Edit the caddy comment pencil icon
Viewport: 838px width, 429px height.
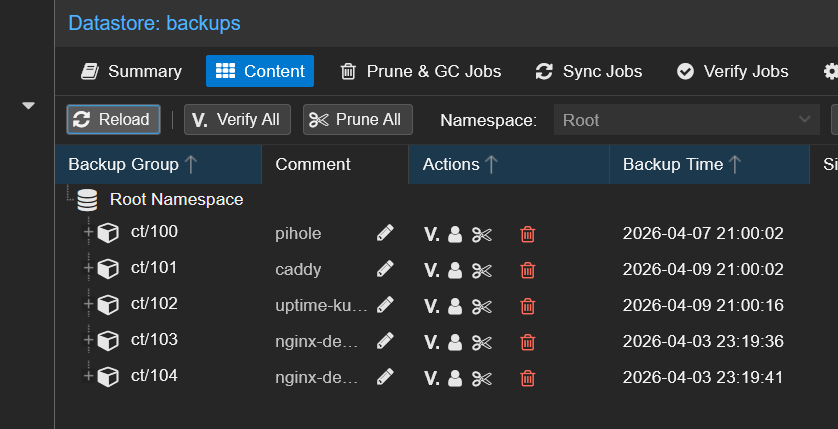(385, 269)
